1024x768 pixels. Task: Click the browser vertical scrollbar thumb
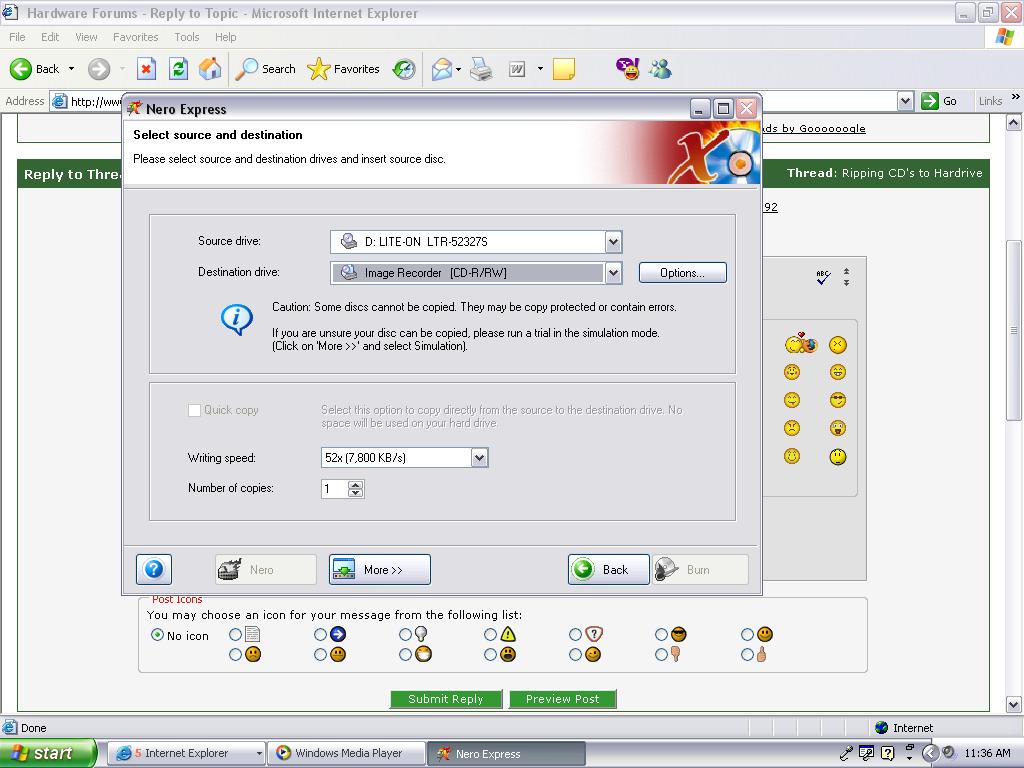(1014, 330)
